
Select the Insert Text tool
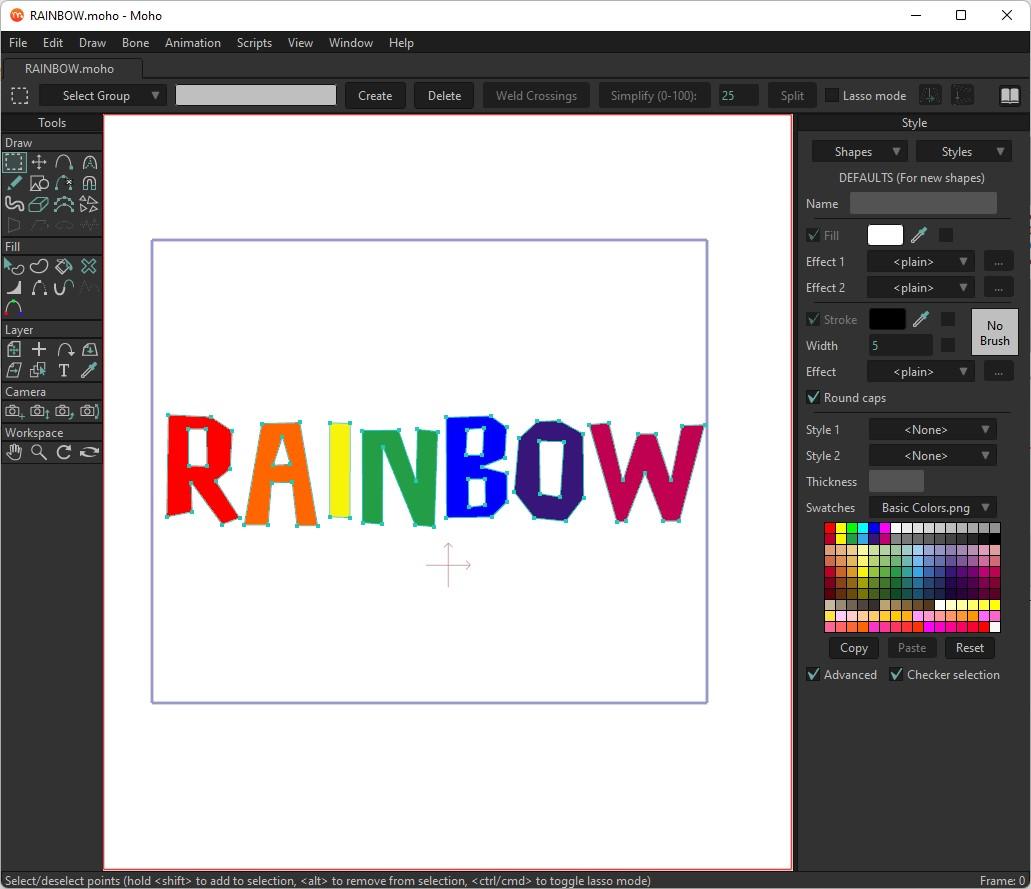(x=64, y=370)
